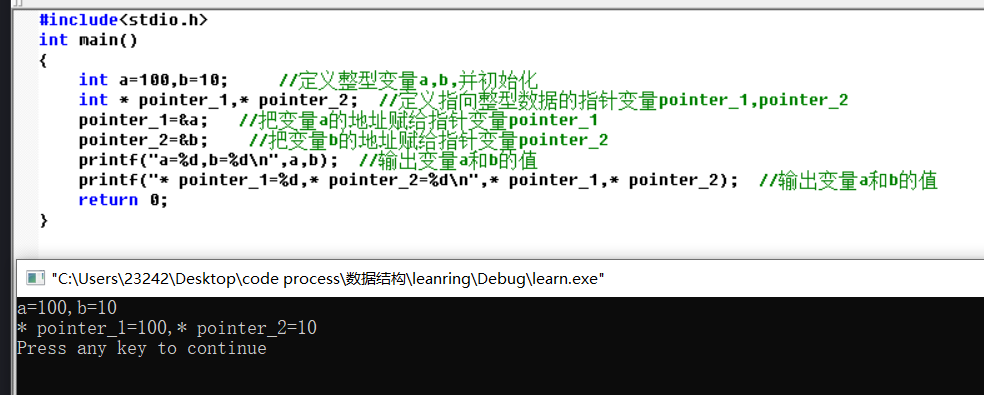Click the console window icon in learn.exe title bar
984x395 pixels.
[35, 278]
